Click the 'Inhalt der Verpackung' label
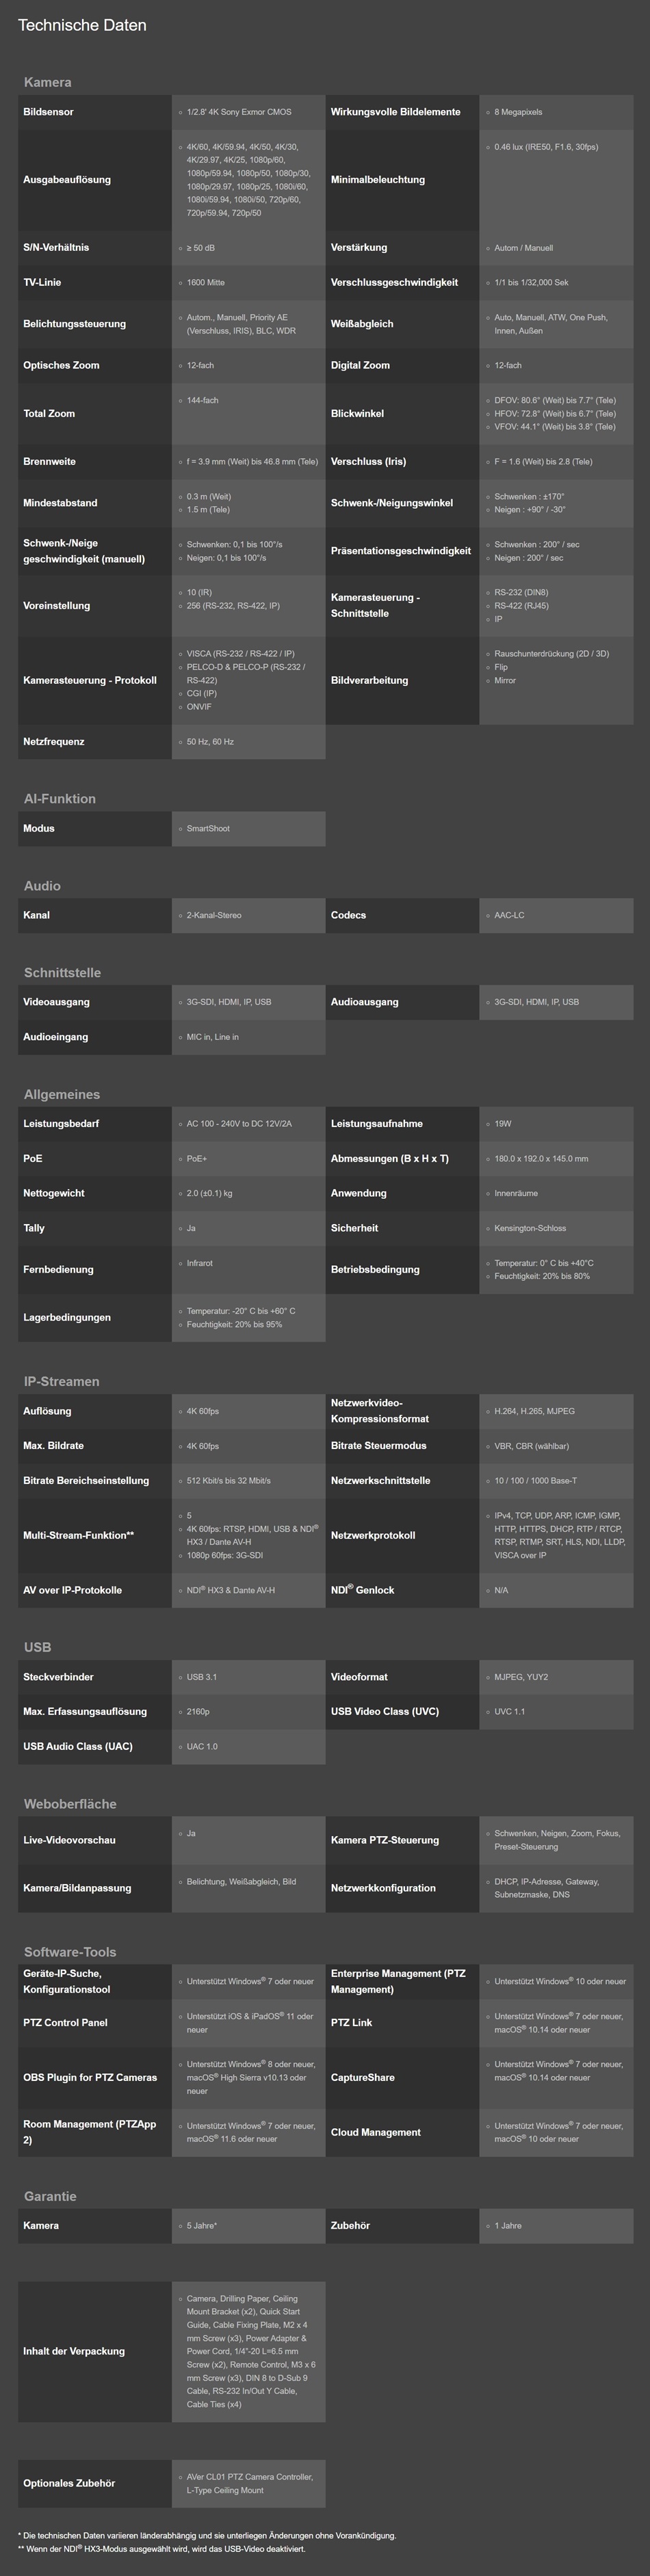Image resolution: width=650 pixels, height=2576 pixels. click(74, 2350)
